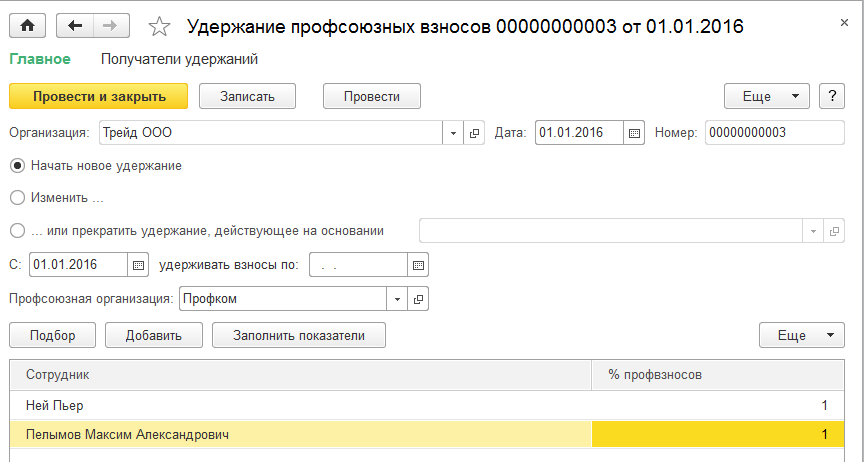
Task: Click the Провести и закрыть button
Action: [98, 97]
